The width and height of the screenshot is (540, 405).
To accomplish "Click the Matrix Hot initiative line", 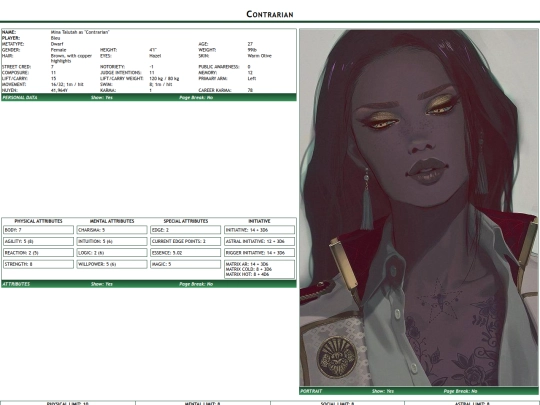I will pyautogui.click(x=247, y=274).
